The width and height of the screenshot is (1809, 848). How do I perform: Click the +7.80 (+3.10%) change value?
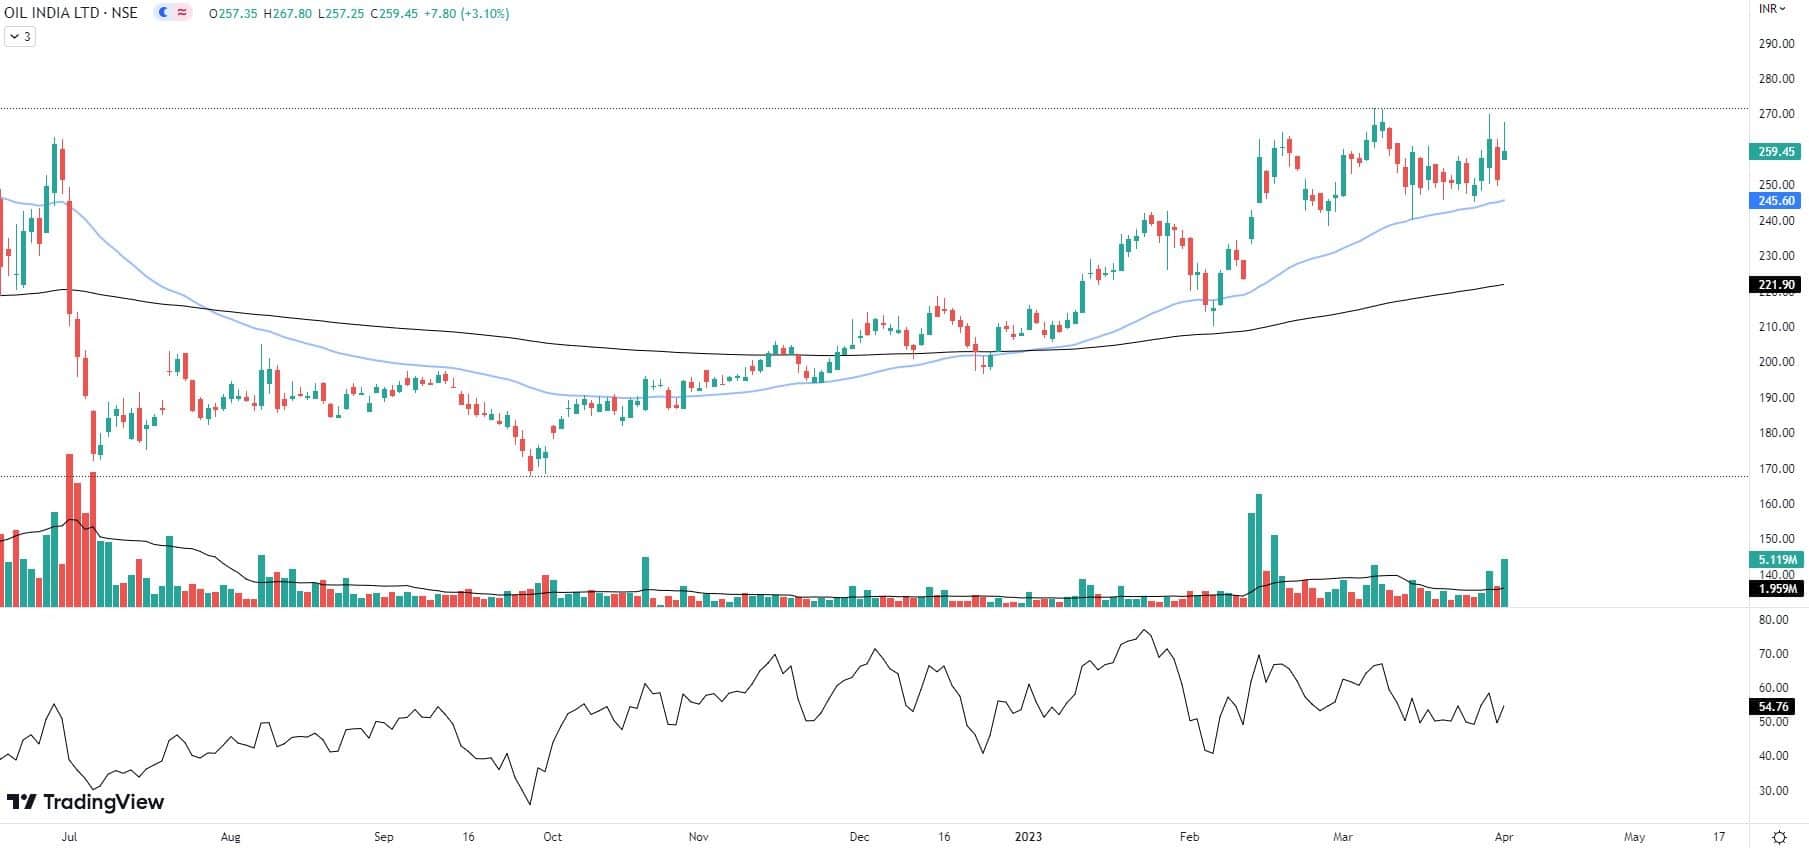(466, 14)
